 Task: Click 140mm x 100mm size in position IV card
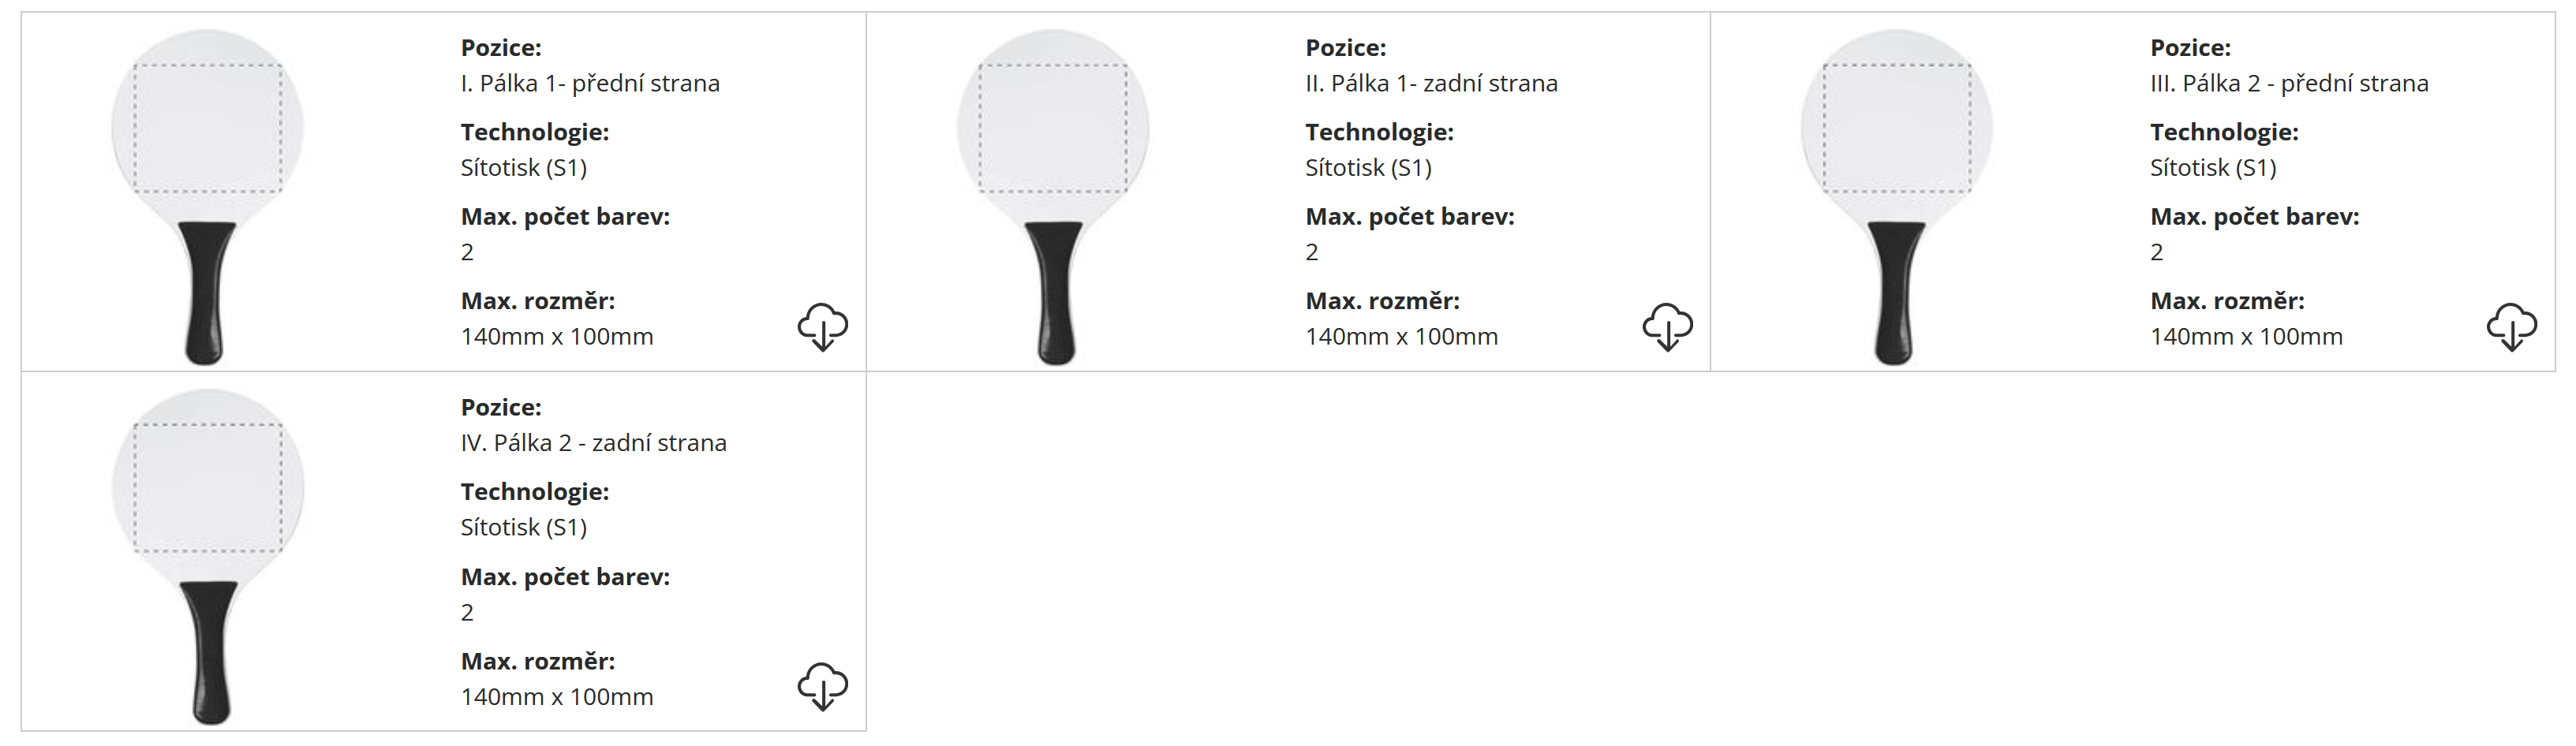[557, 697]
